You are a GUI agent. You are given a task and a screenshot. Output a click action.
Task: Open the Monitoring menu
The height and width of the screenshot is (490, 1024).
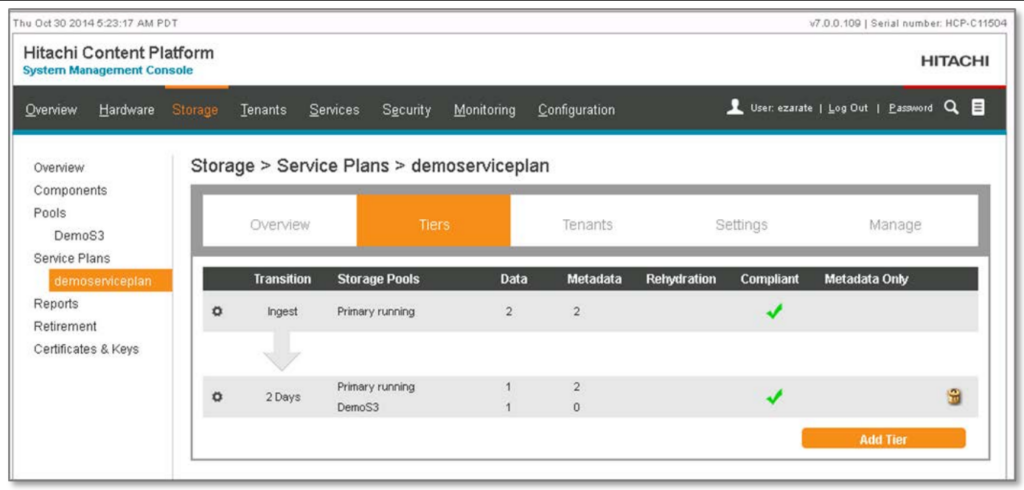pos(485,110)
